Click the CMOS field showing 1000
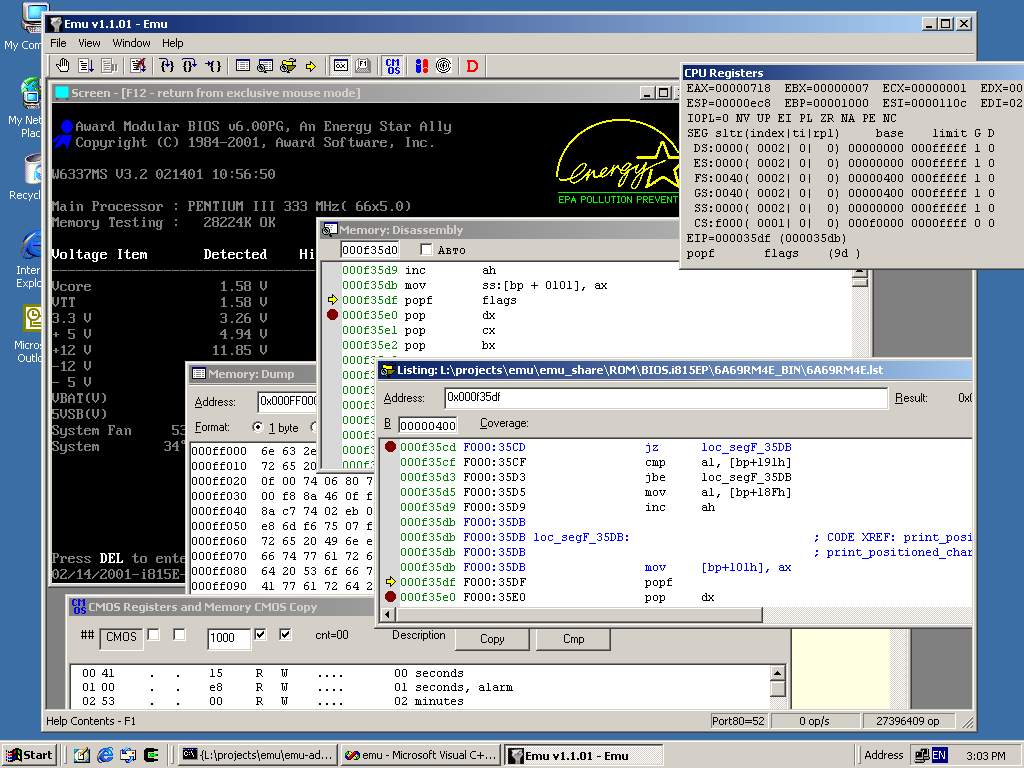The image size is (1024, 768). pos(229,637)
